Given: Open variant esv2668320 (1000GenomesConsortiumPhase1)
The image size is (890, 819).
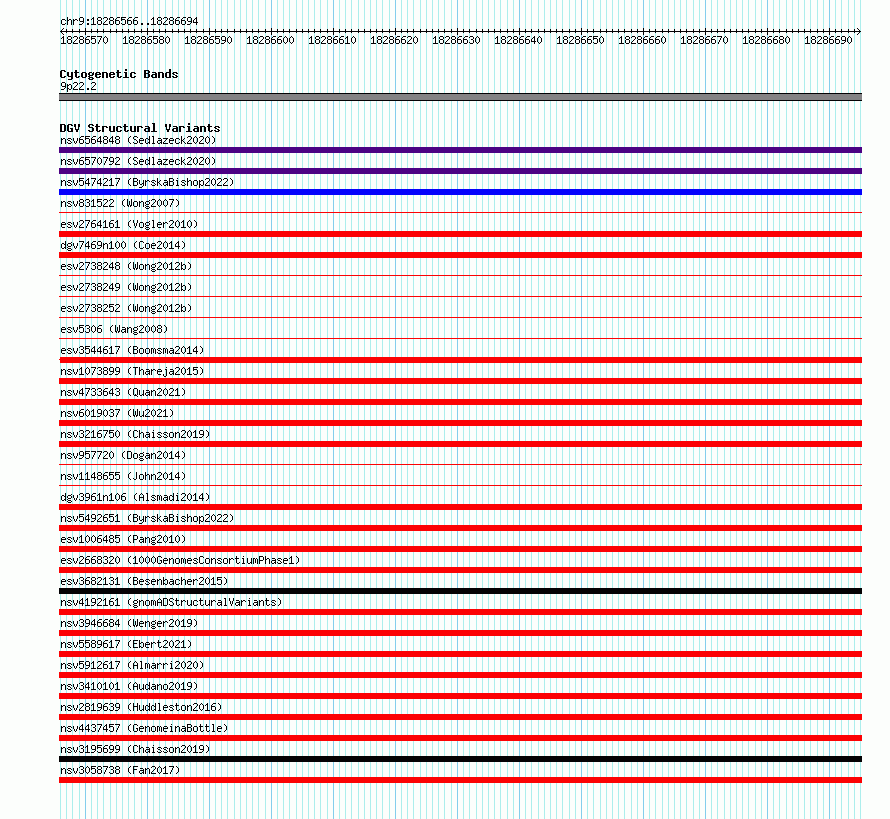Looking at the screenshot, I should click(180, 560).
